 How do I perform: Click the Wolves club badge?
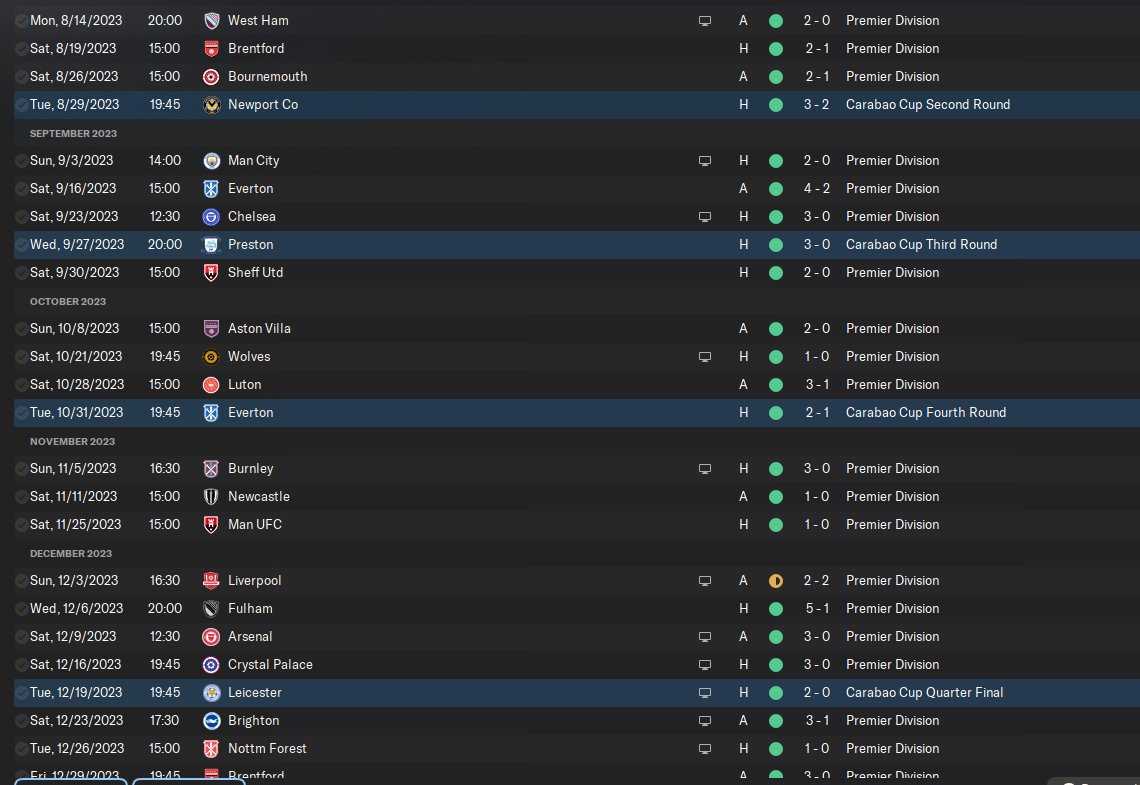(x=211, y=357)
